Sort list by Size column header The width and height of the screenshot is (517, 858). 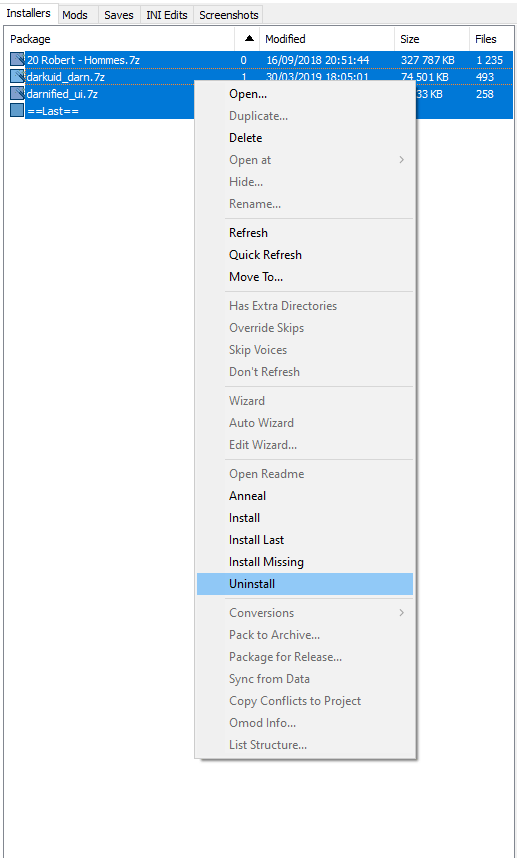pyautogui.click(x=432, y=39)
